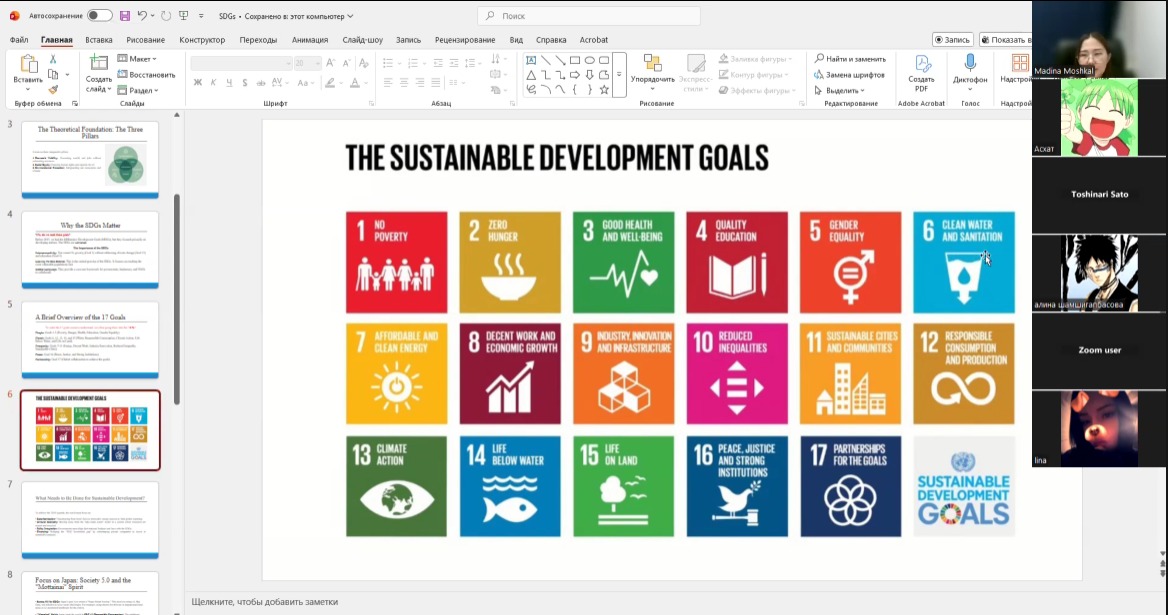Expand the shapes gallery more arrow
1168x615 pixels.
[619, 75]
